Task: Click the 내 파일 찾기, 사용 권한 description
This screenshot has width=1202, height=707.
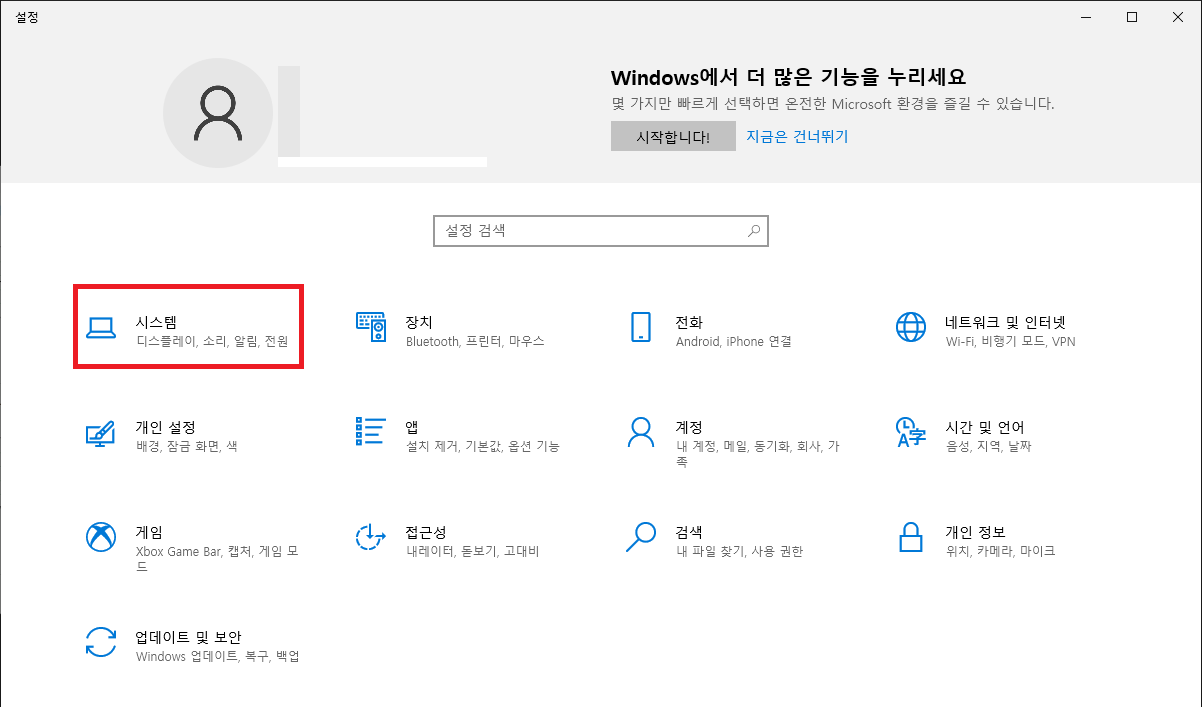Action: 739,551
